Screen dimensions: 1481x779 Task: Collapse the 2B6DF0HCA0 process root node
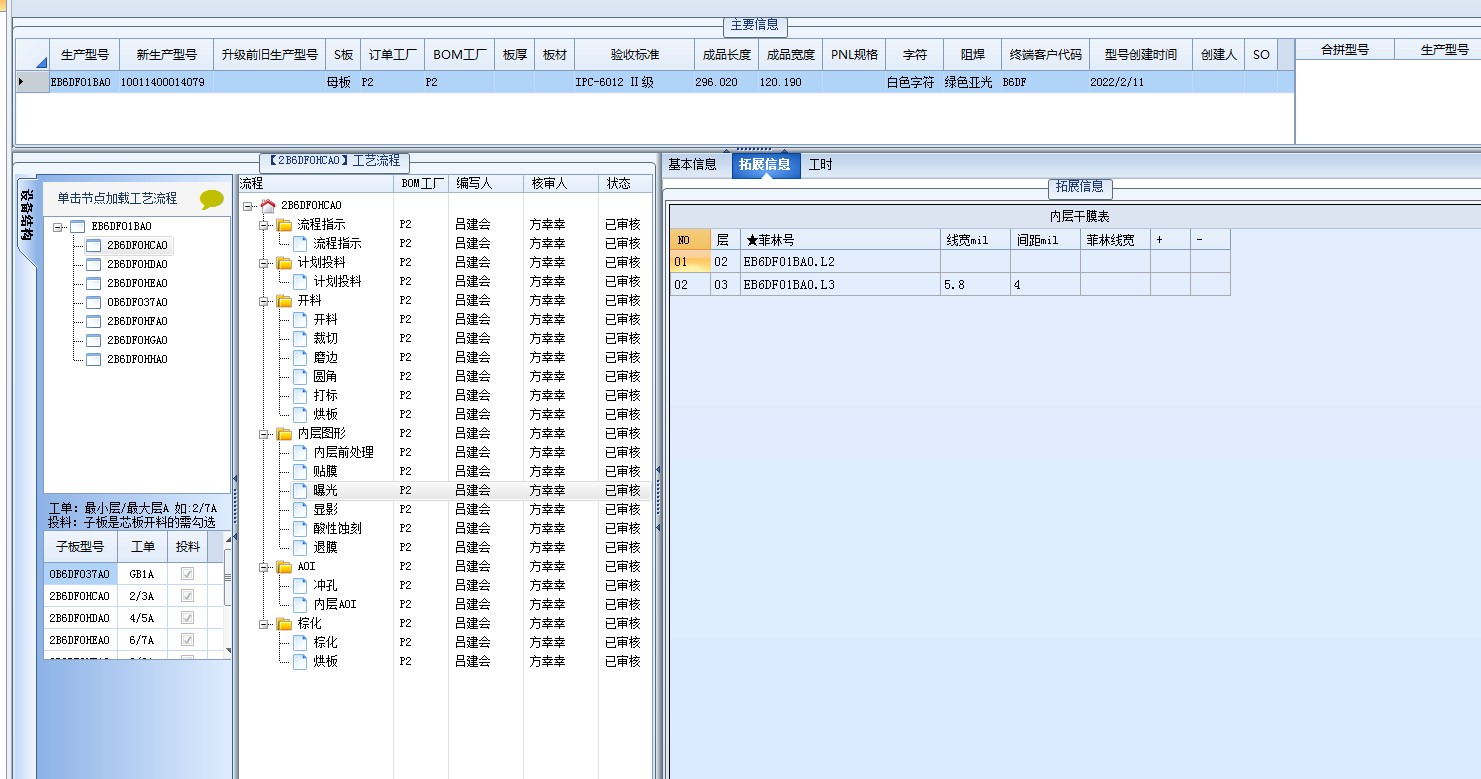(x=248, y=206)
